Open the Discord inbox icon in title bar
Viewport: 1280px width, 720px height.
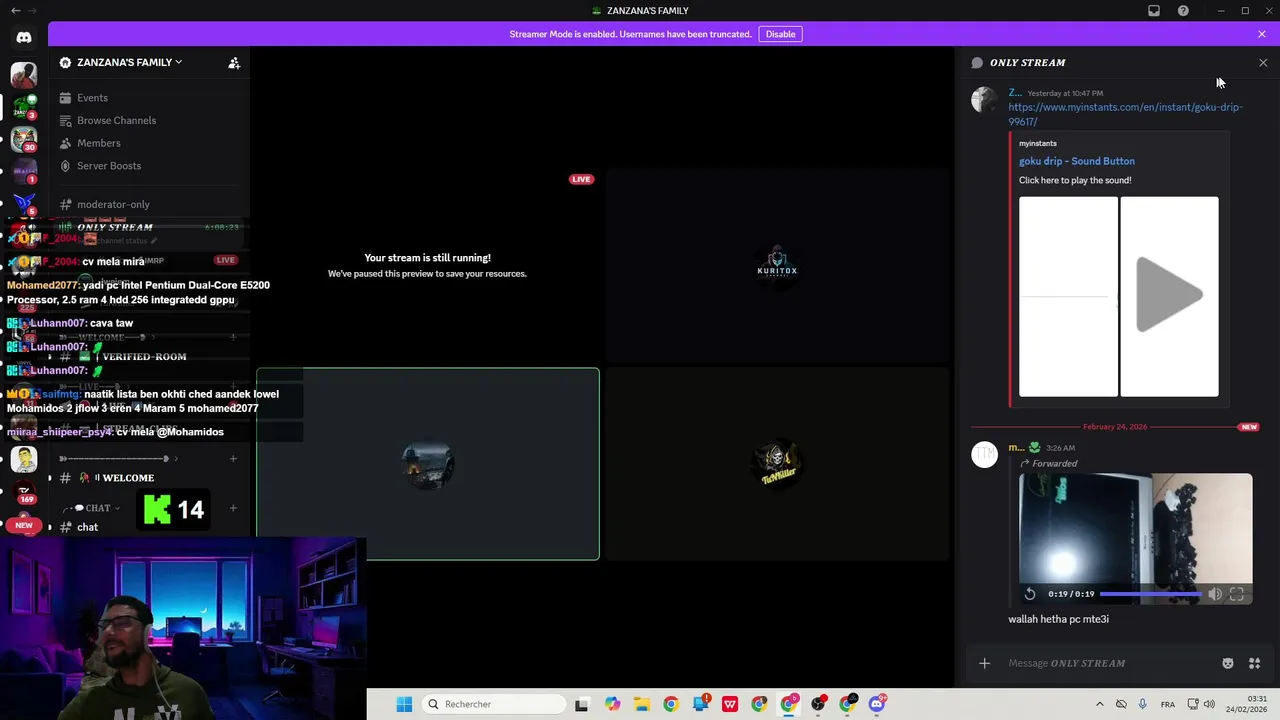coord(1154,11)
